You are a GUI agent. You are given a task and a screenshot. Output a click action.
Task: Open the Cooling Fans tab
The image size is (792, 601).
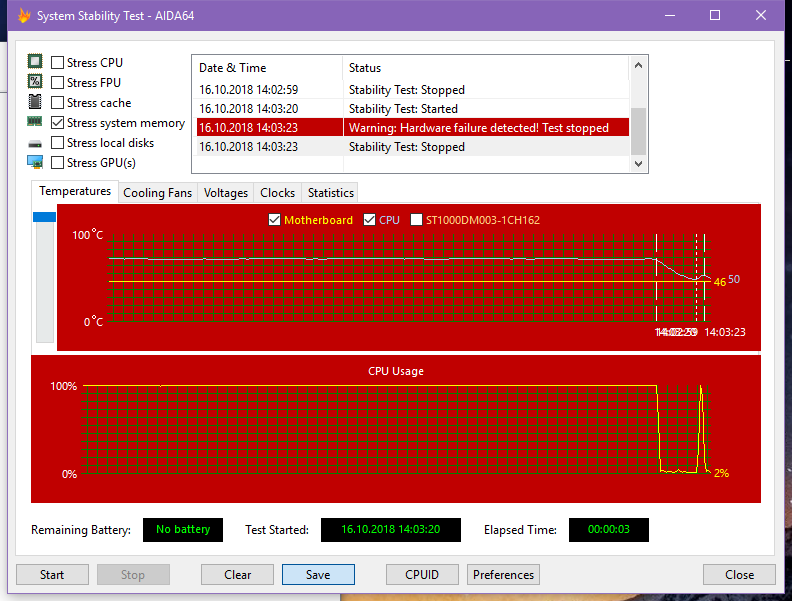point(158,193)
